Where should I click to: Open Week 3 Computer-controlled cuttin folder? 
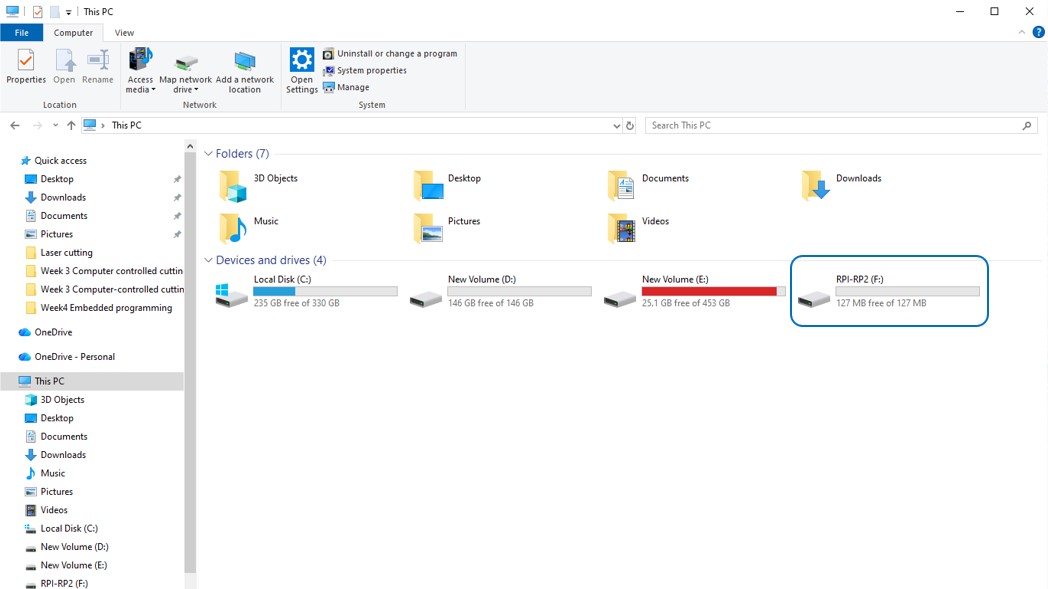point(112,289)
